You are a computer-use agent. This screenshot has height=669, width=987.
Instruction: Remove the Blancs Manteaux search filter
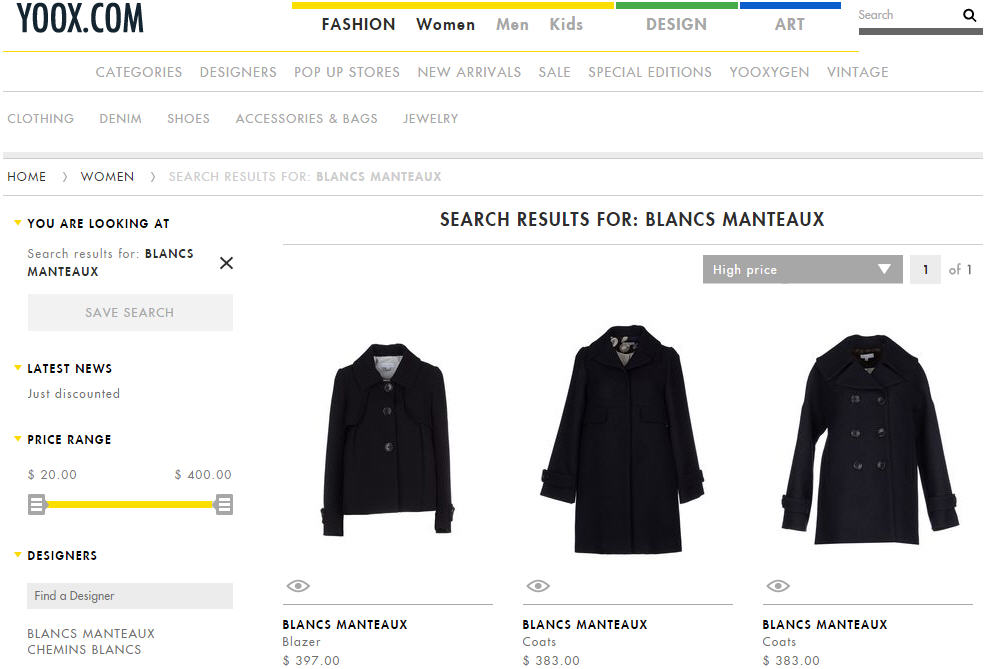coord(227,263)
